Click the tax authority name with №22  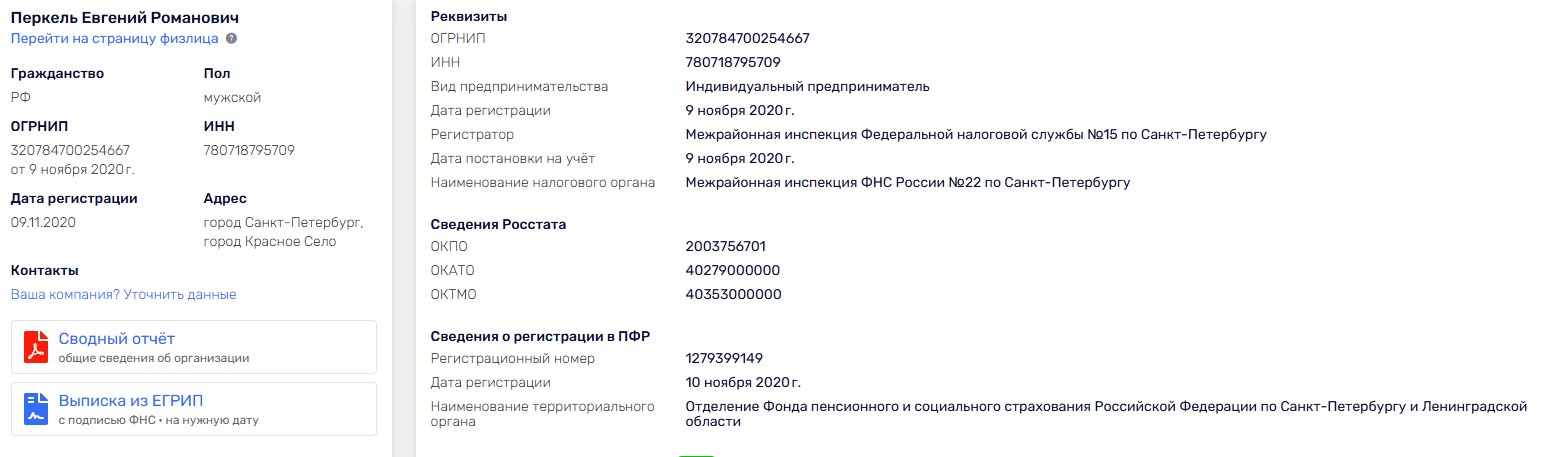coord(907,182)
